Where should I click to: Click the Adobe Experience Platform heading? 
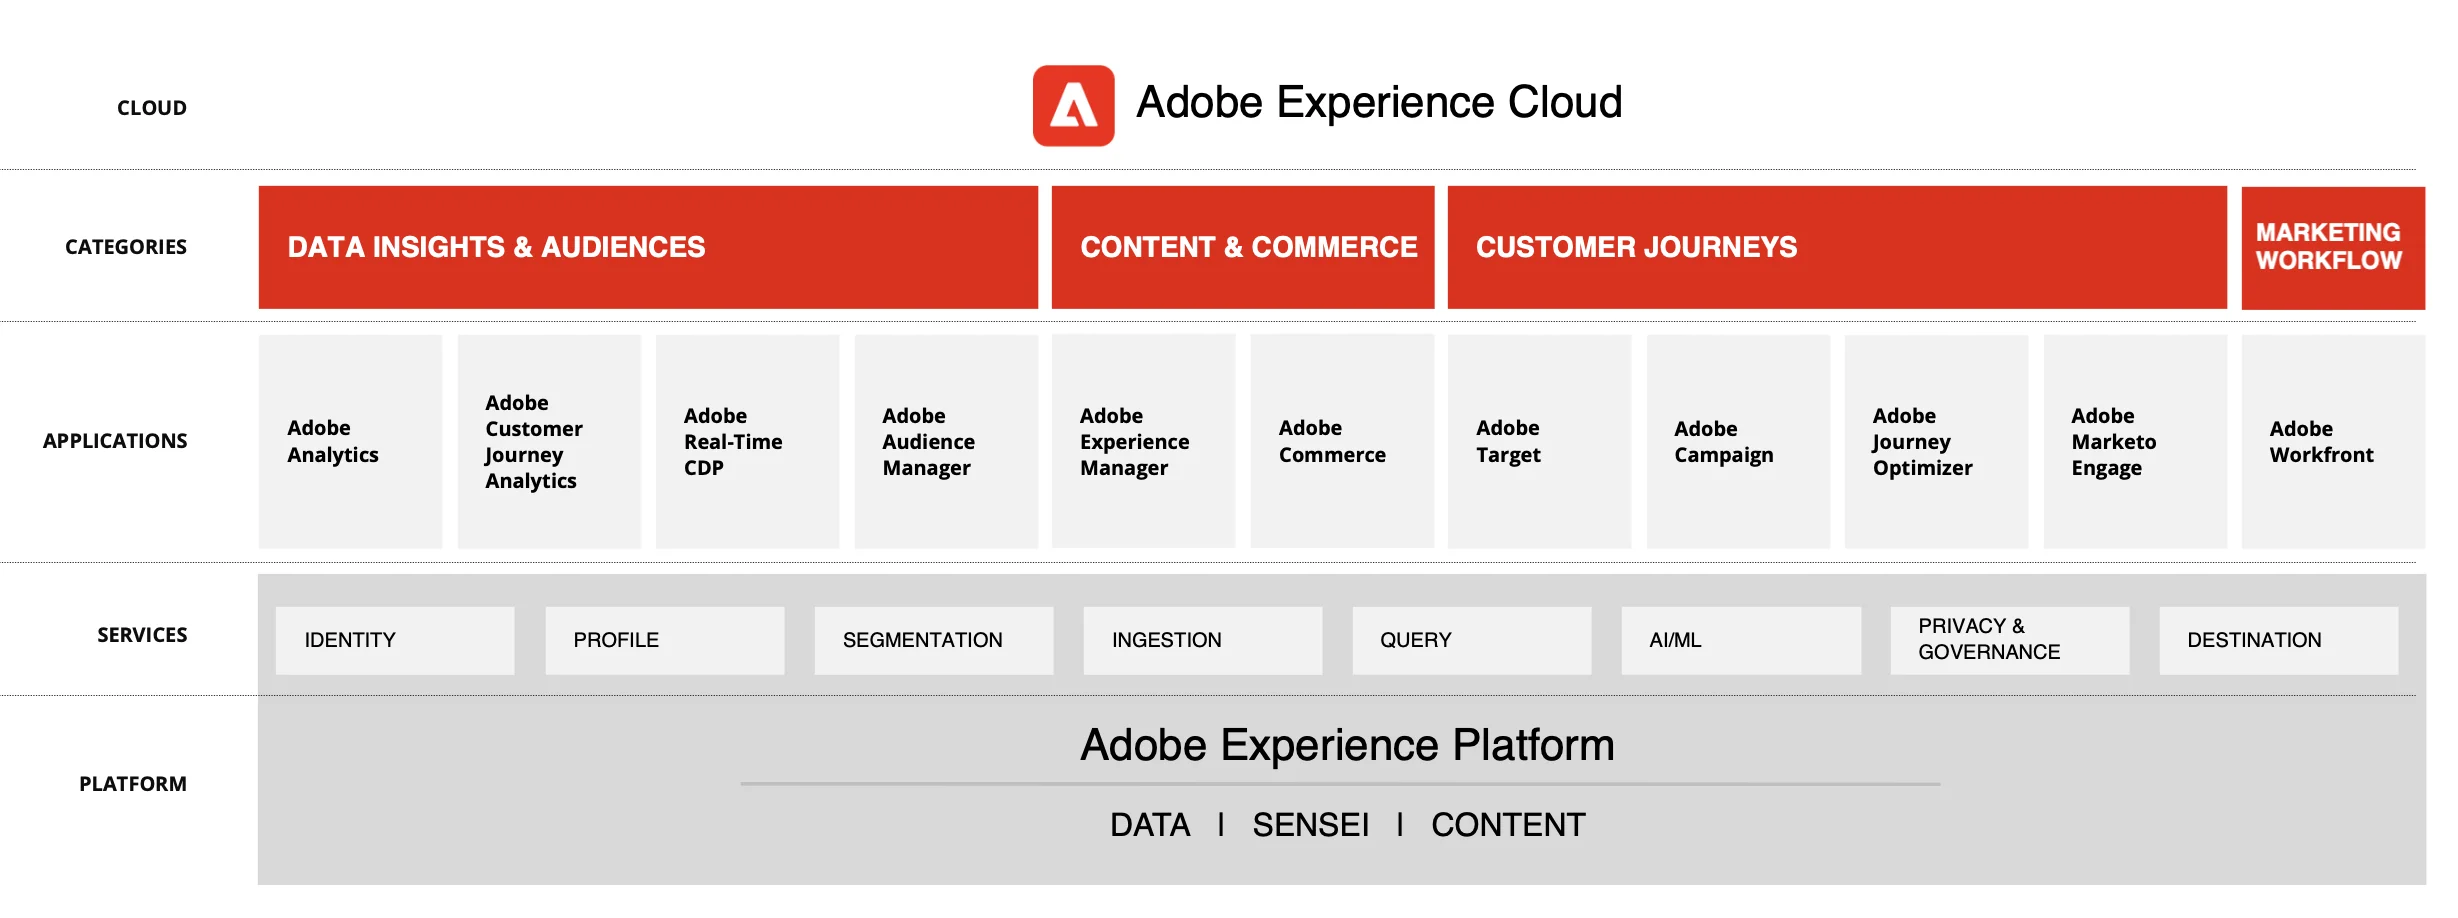pyautogui.click(x=1347, y=745)
